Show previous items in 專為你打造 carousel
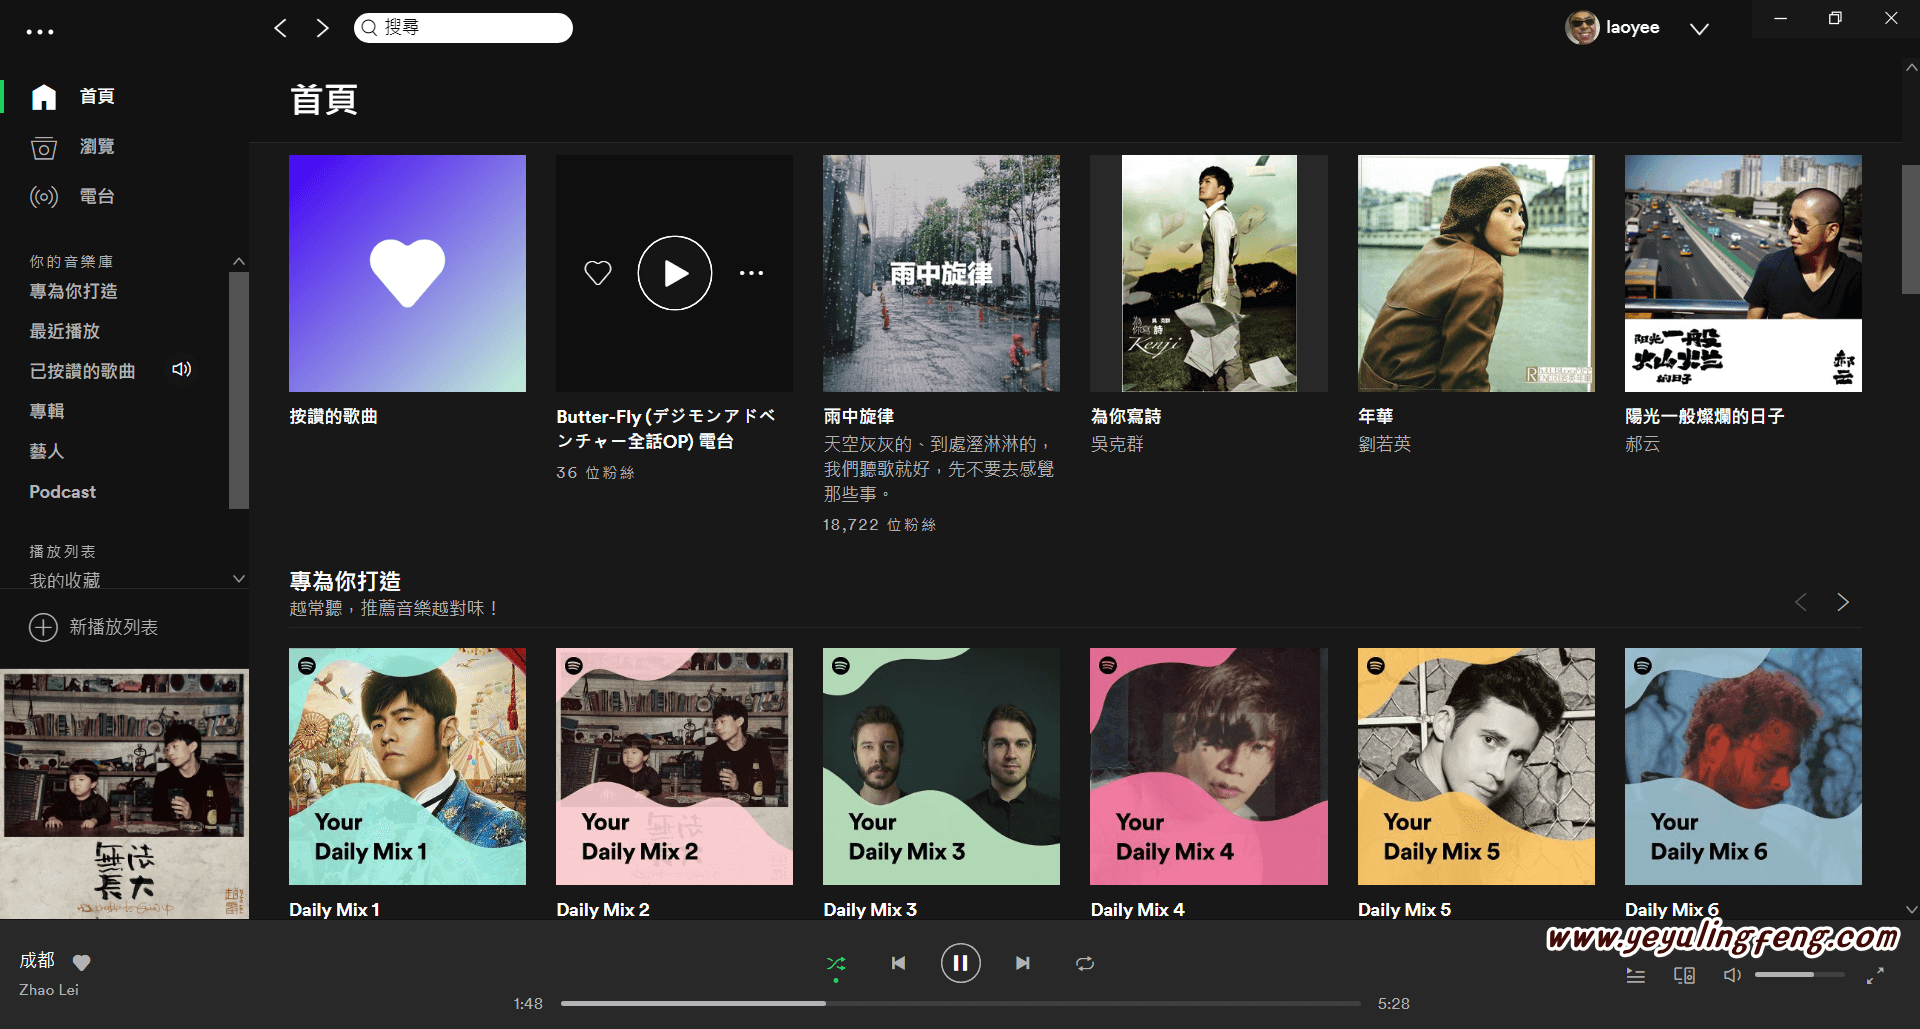This screenshot has width=1920, height=1029. tap(1801, 602)
